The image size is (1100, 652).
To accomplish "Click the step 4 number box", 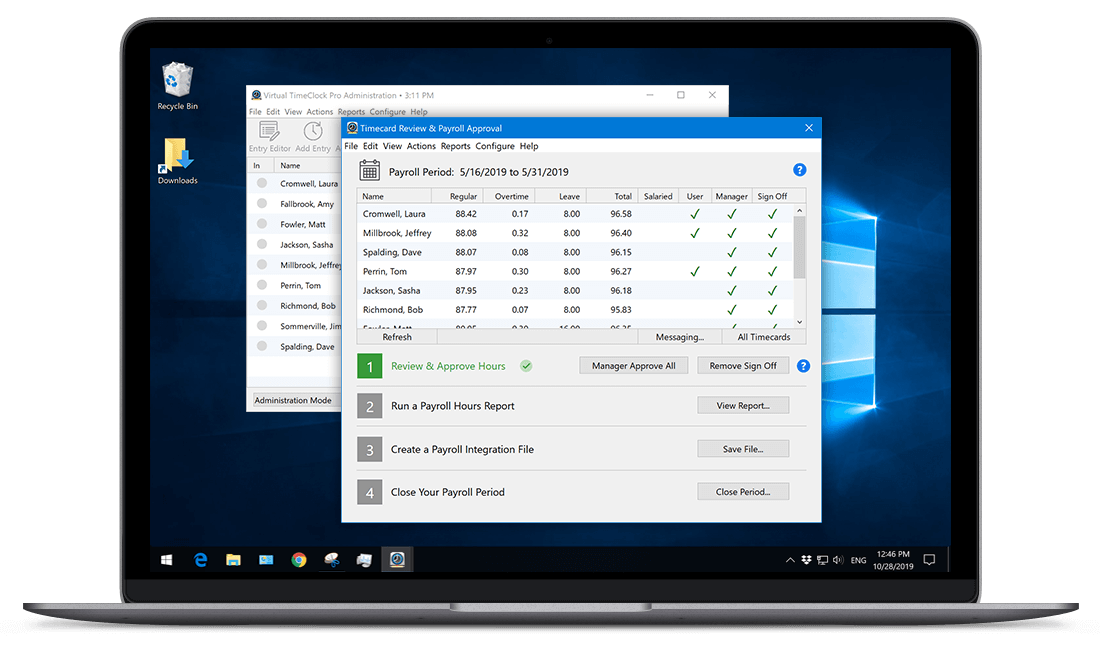I will (370, 493).
